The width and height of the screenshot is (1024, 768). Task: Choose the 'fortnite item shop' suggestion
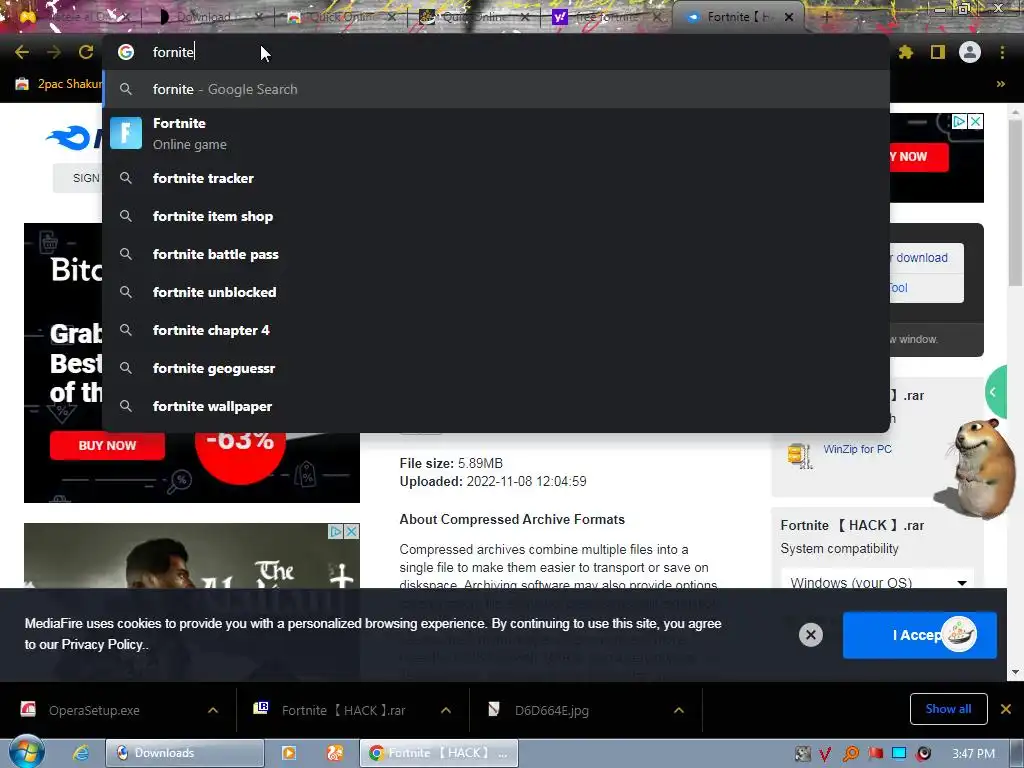496,216
